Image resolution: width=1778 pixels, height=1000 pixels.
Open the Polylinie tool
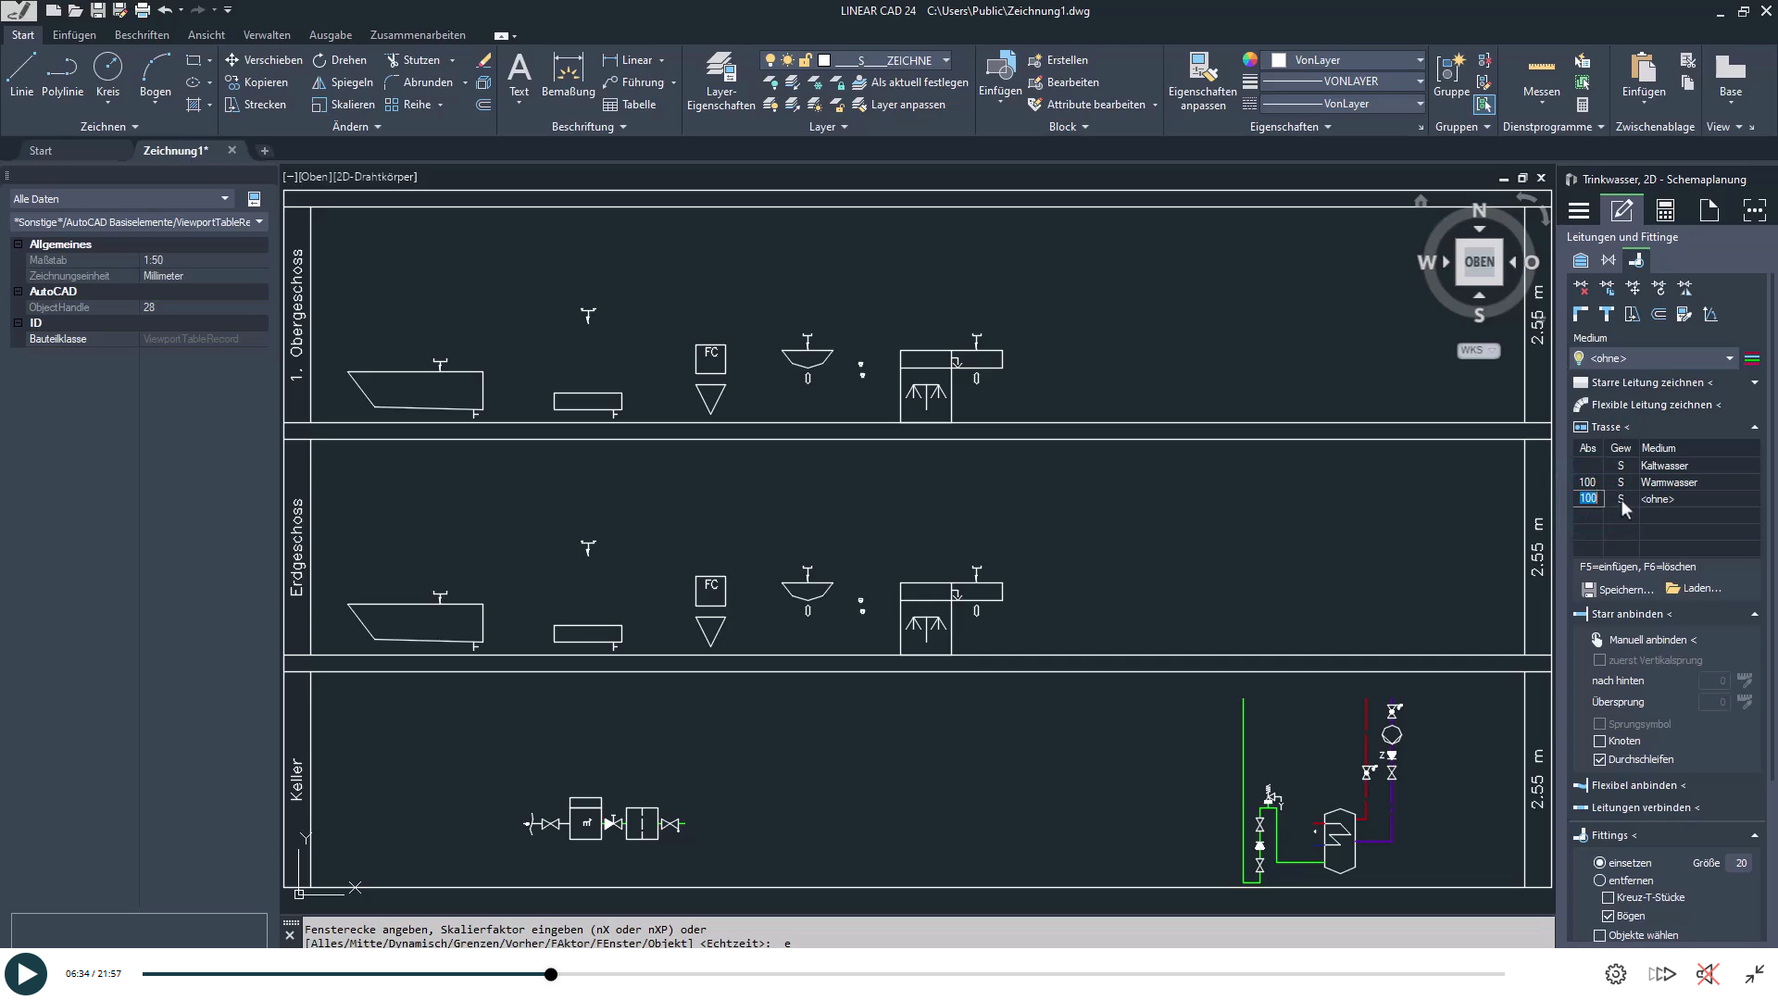coord(62,76)
